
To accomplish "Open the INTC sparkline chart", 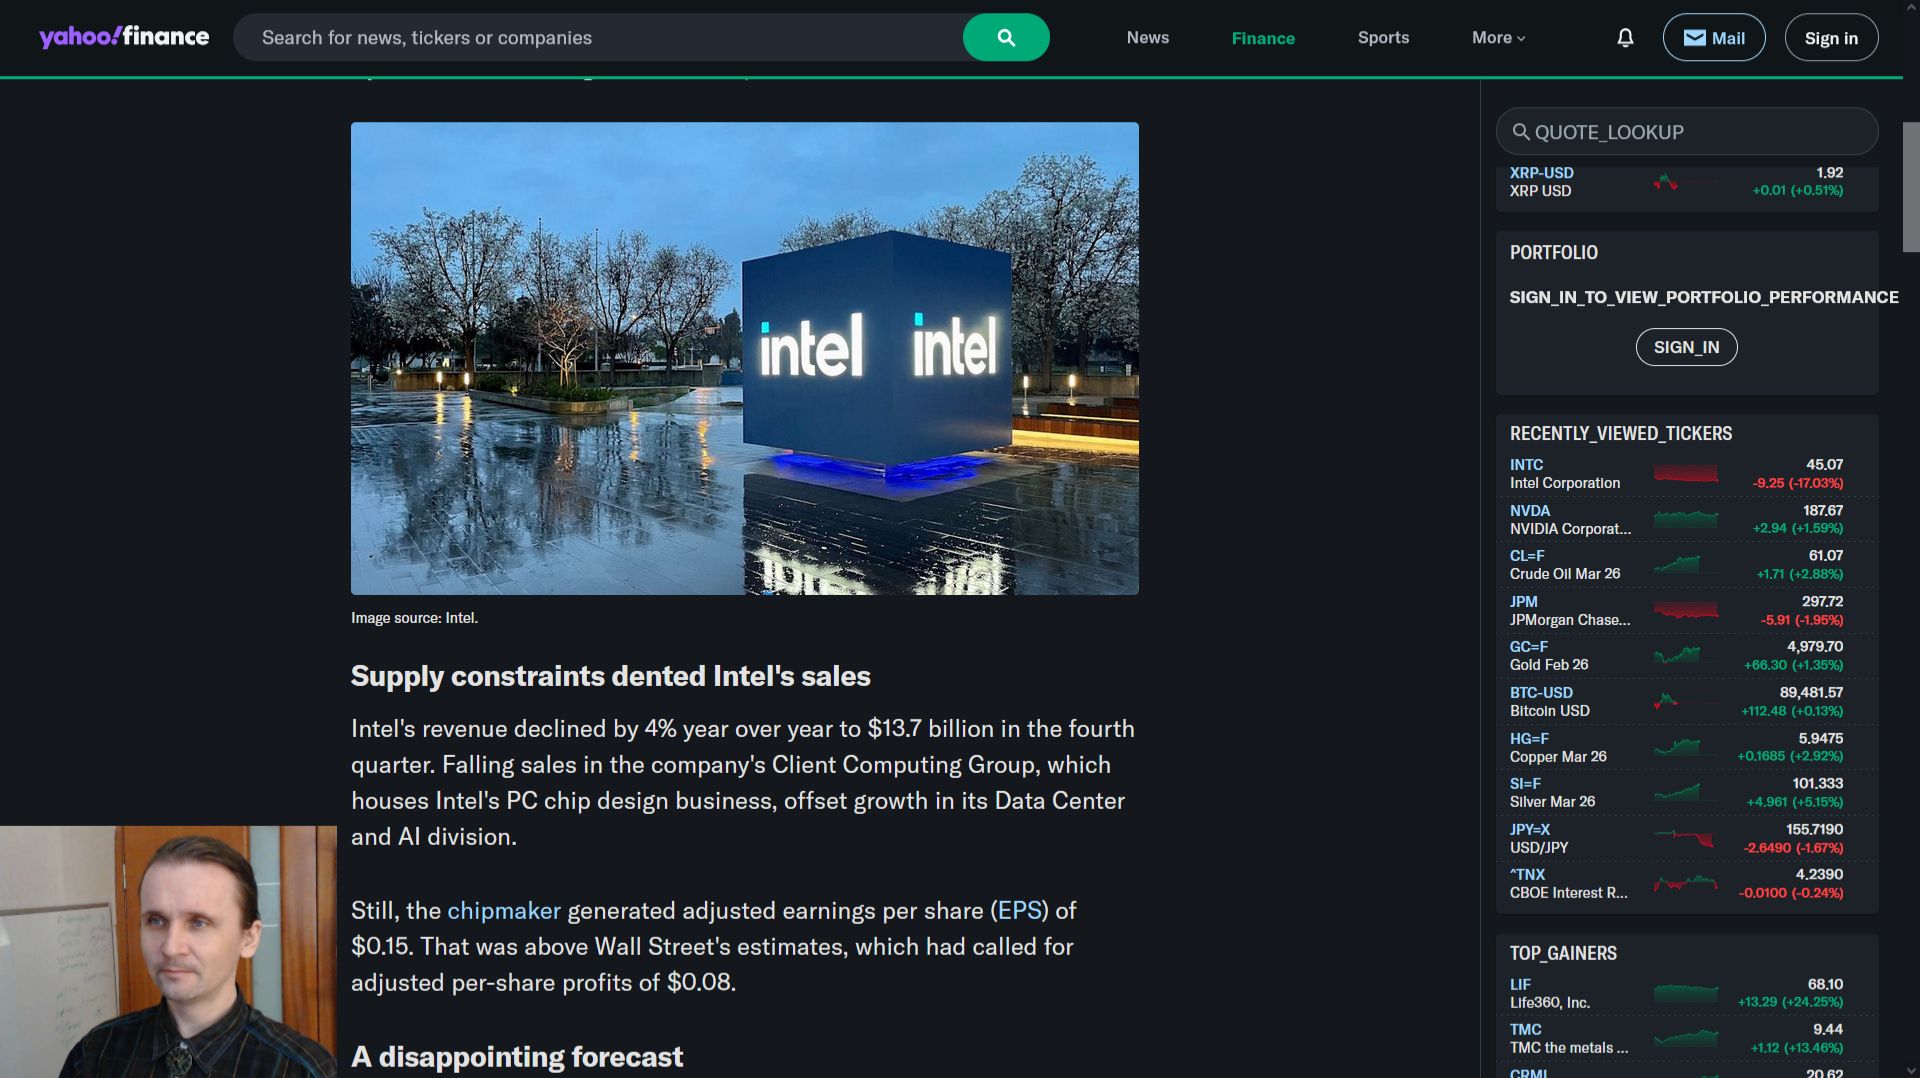I will (1686, 474).
